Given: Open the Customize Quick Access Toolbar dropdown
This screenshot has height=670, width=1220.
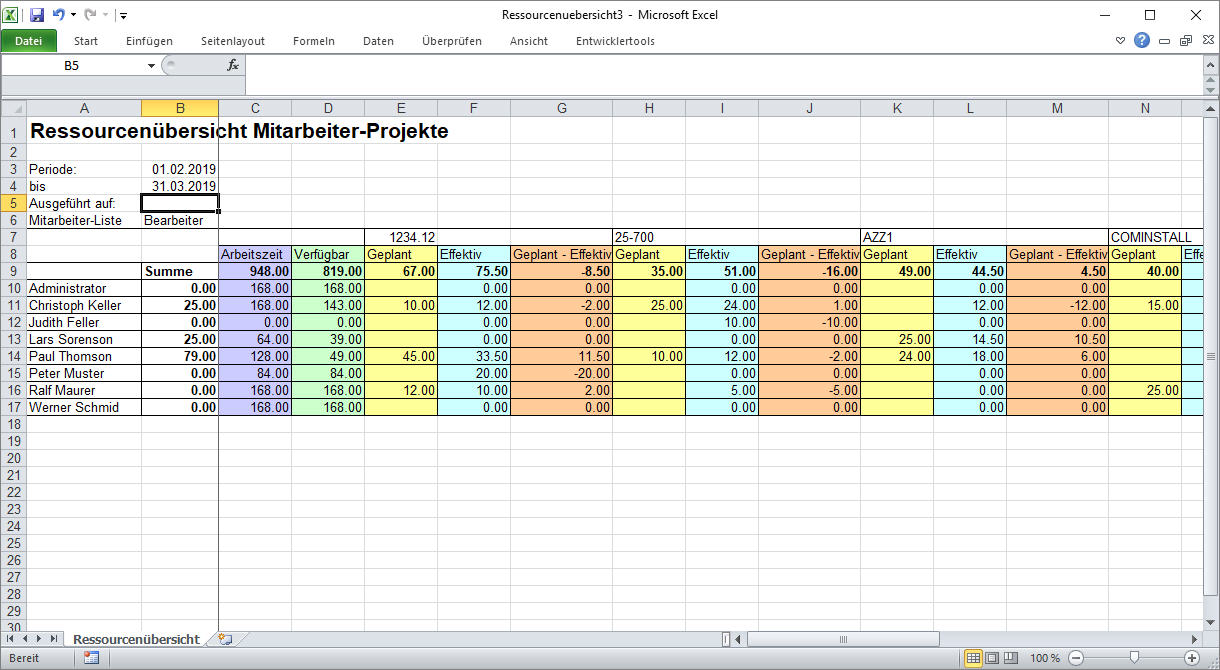Looking at the screenshot, I should point(122,16).
